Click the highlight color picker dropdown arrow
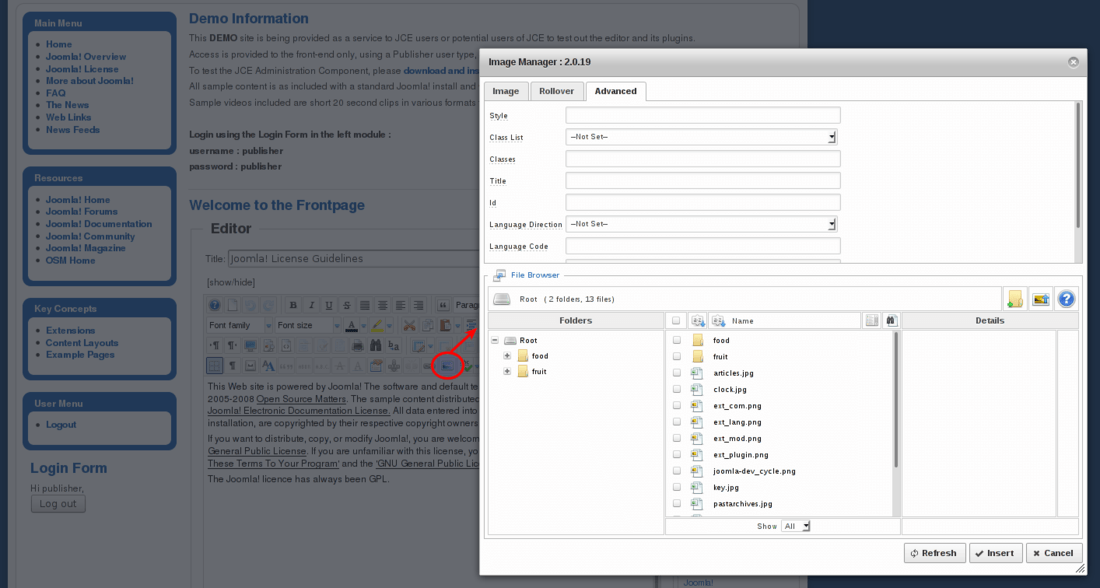The width and height of the screenshot is (1100, 588). (389, 325)
